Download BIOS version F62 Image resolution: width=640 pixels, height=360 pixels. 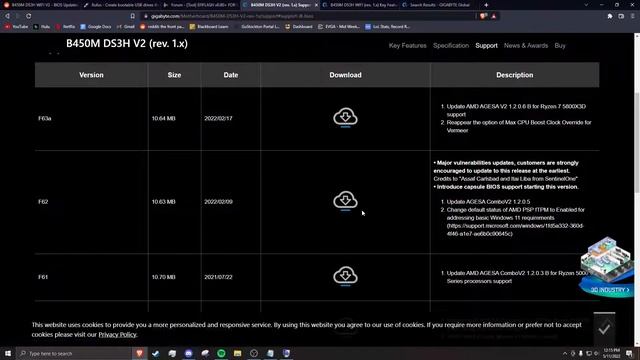click(345, 201)
